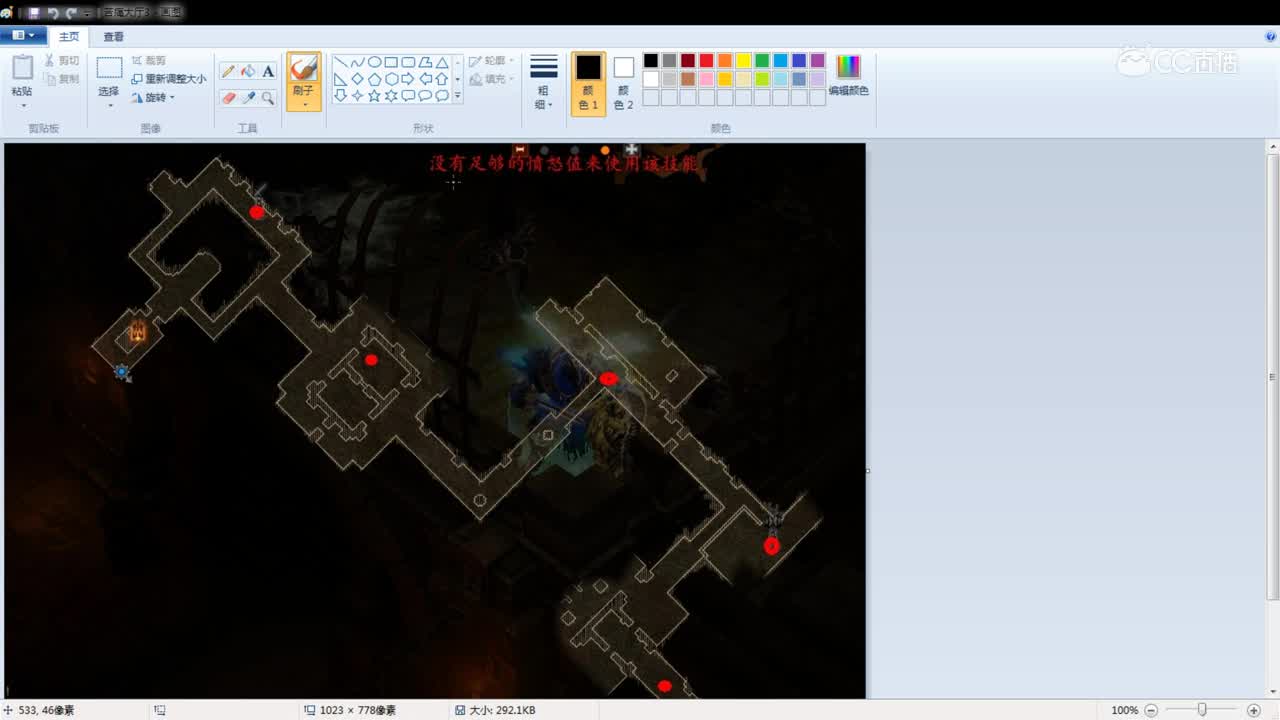Image resolution: width=1280 pixels, height=720 pixels.
Task: Open the Outline (轮廓) dropdown
Action: [x=491, y=61]
